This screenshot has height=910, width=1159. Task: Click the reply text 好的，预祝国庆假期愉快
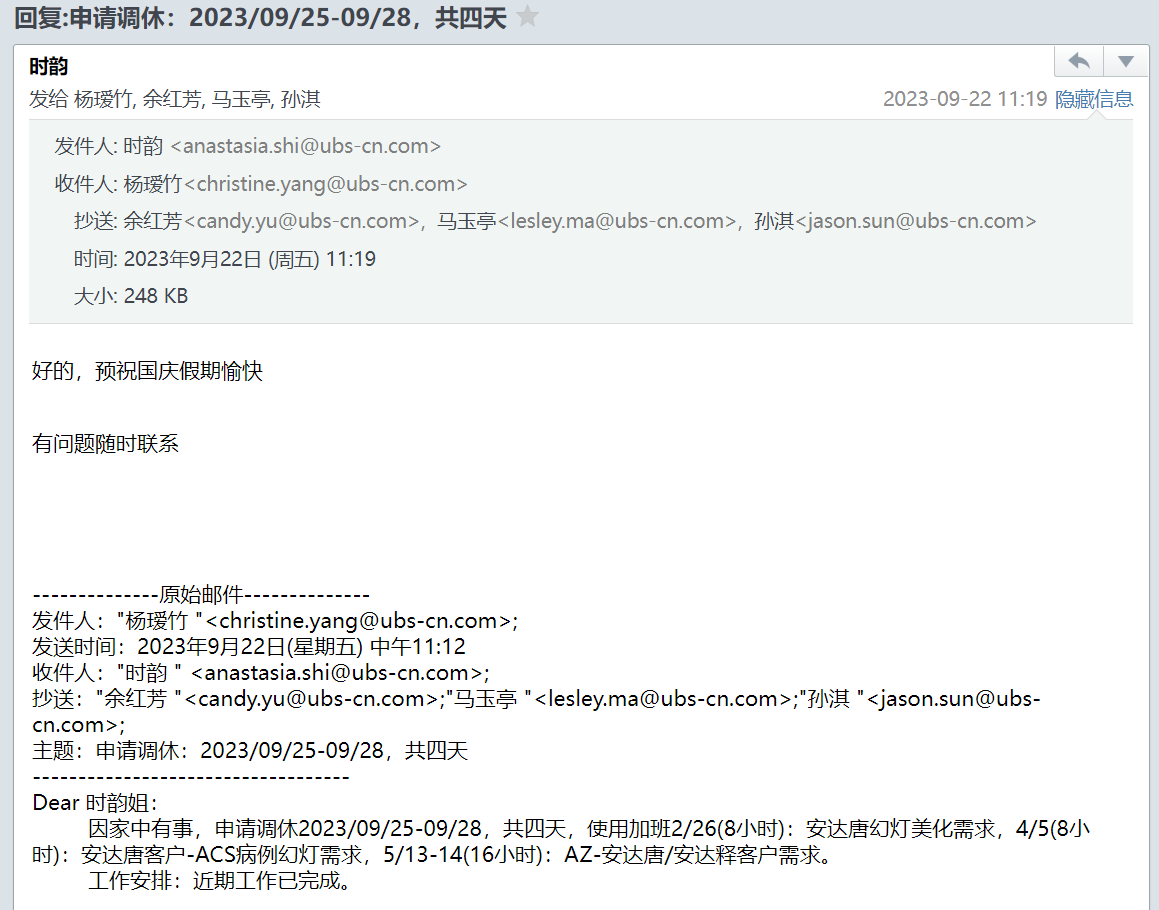pos(147,372)
